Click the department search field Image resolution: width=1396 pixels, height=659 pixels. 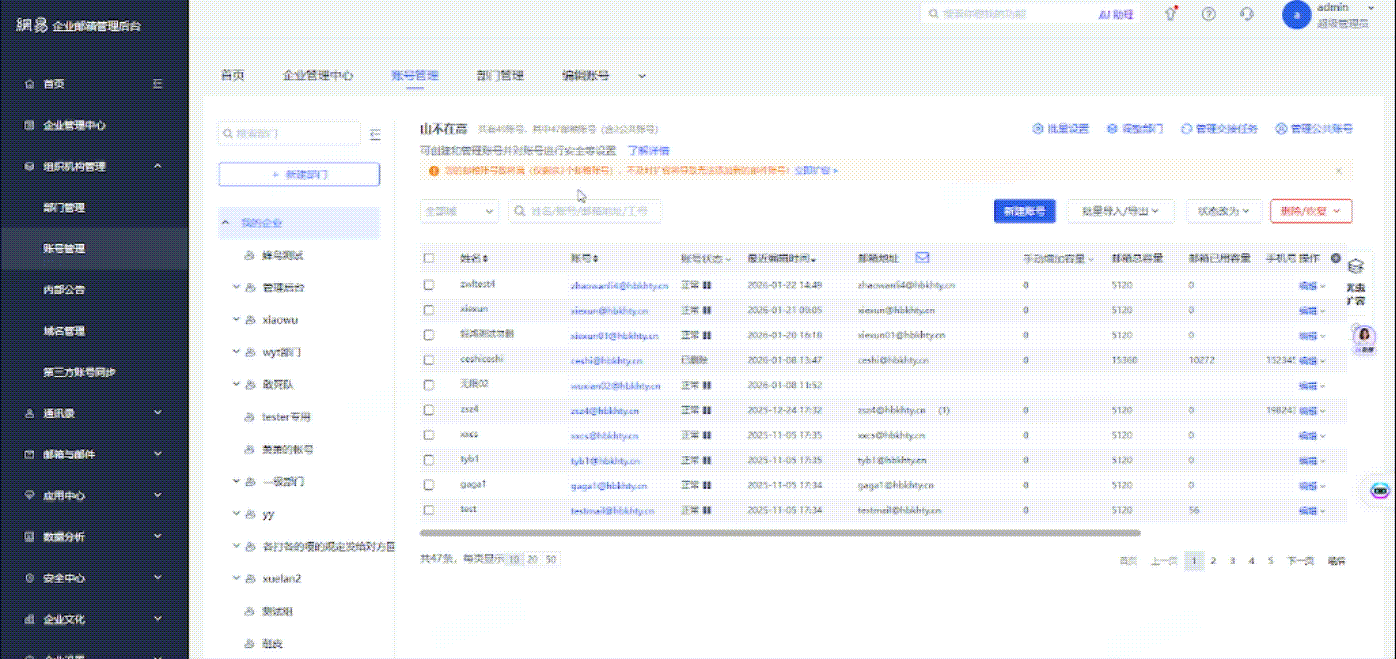pyautogui.click(x=290, y=134)
